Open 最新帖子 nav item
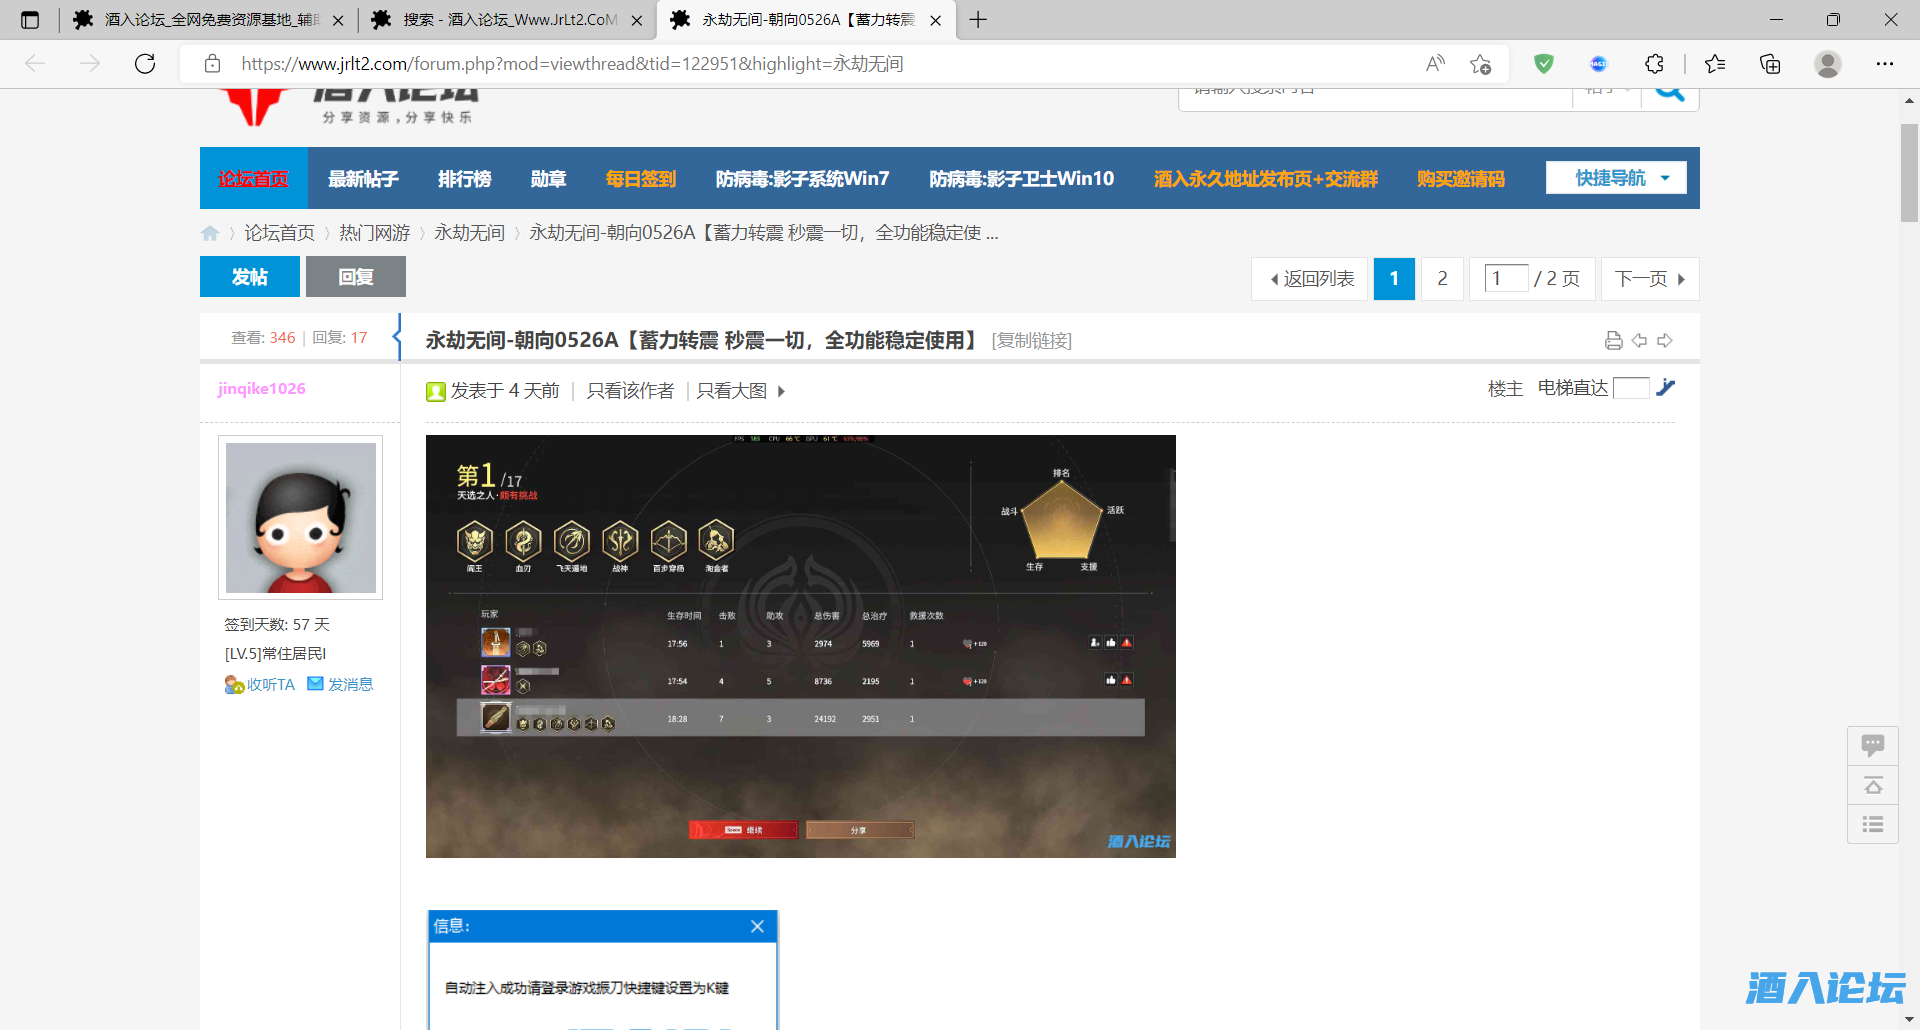Viewport: 1920px width, 1030px height. (364, 179)
